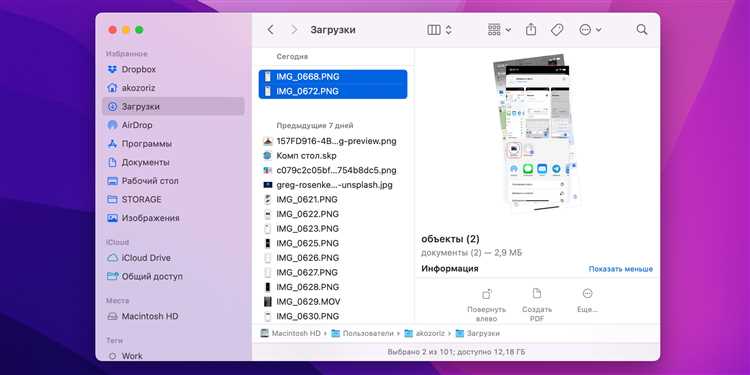This screenshot has width=750, height=375.
Task: Select file IMG_0625.PNG
Action: point(333,243)
